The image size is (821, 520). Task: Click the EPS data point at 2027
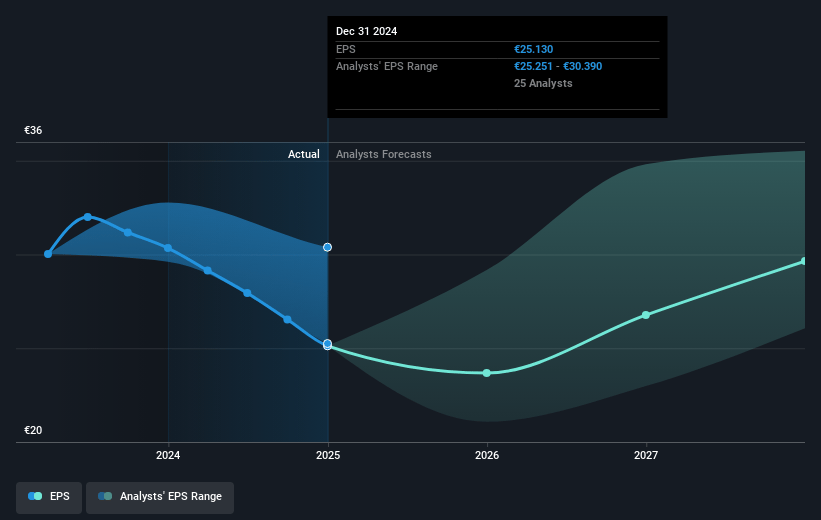[646, 315]
